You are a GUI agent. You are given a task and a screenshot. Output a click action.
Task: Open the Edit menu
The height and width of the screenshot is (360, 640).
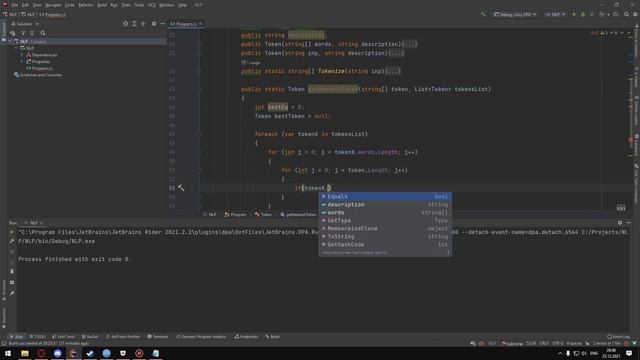coord(25,5)
